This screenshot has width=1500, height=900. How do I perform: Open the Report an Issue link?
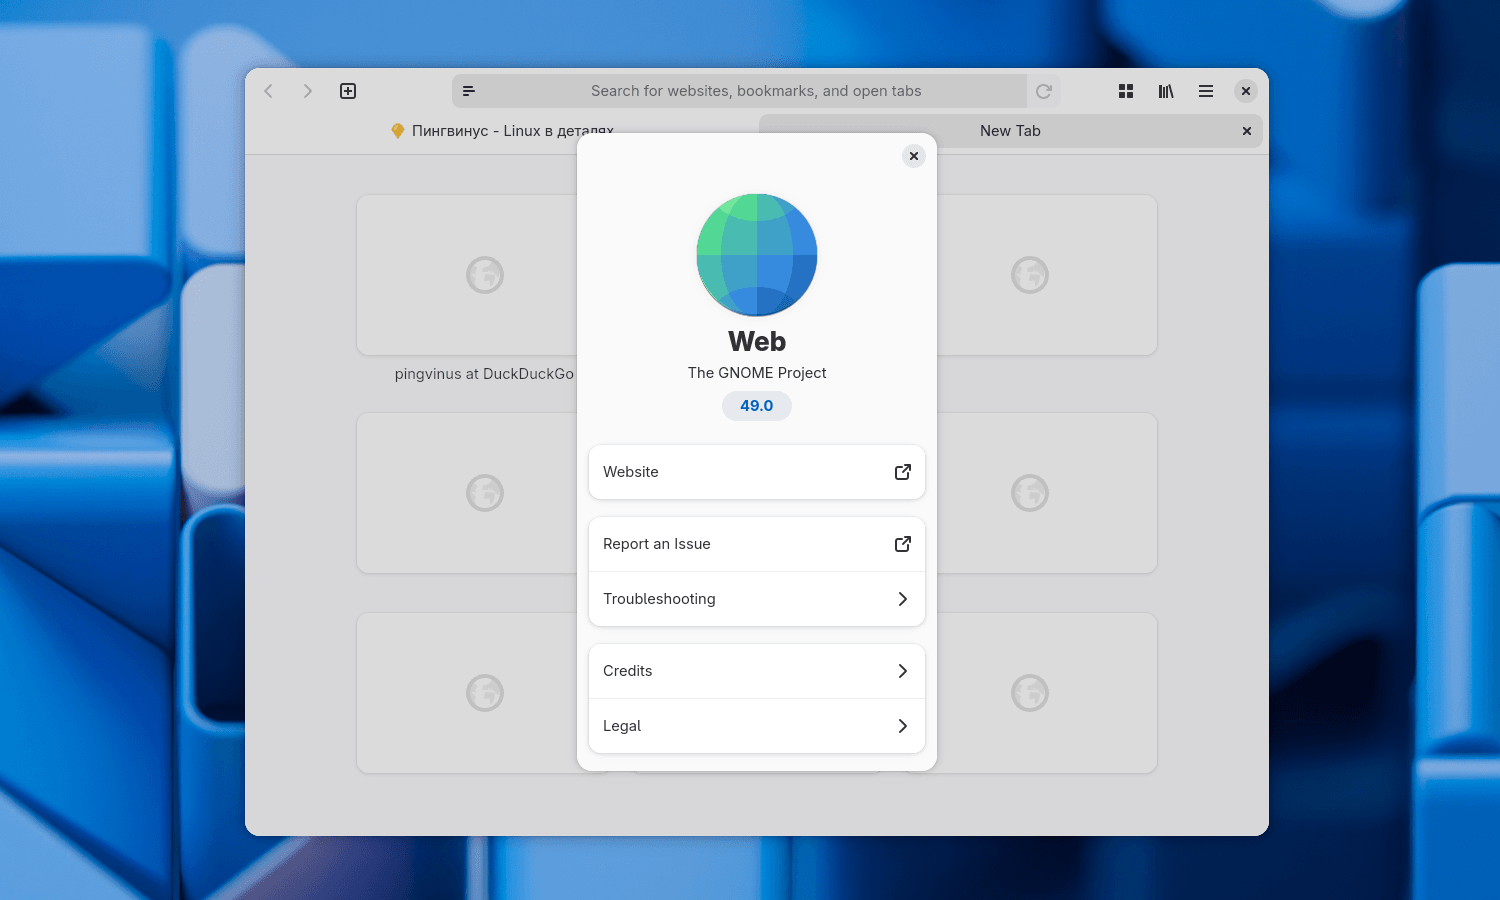756,544
